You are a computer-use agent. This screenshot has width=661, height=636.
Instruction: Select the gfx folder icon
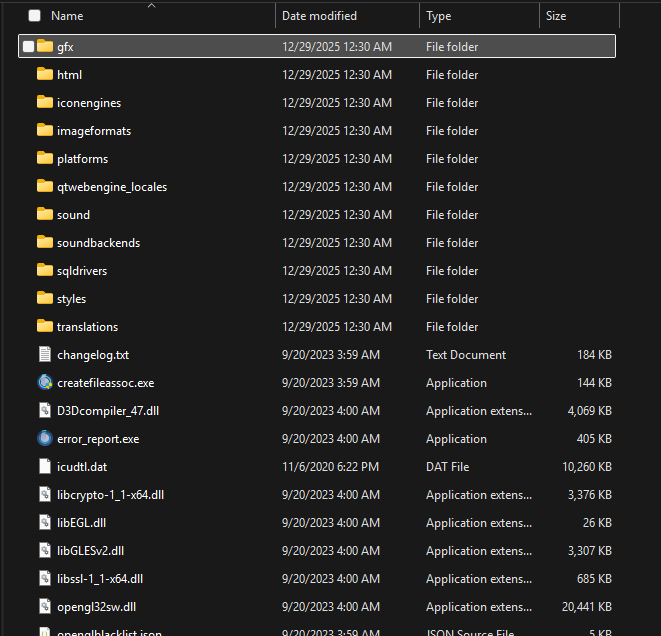coord(45,46)
